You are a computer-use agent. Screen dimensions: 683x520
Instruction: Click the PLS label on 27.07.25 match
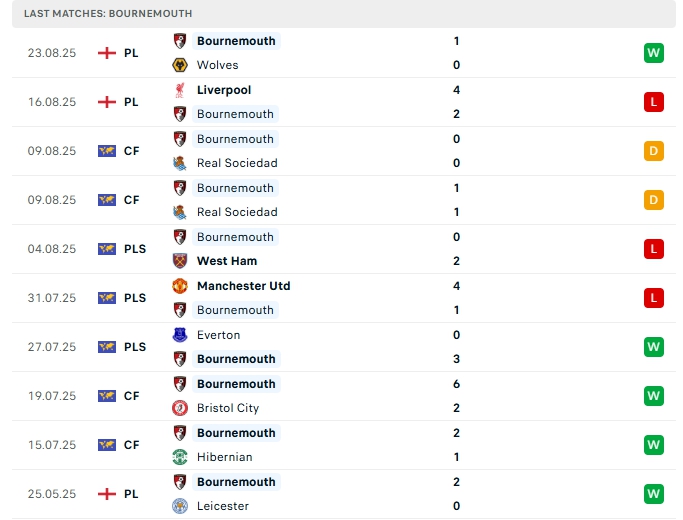click(x=135, y=347)
